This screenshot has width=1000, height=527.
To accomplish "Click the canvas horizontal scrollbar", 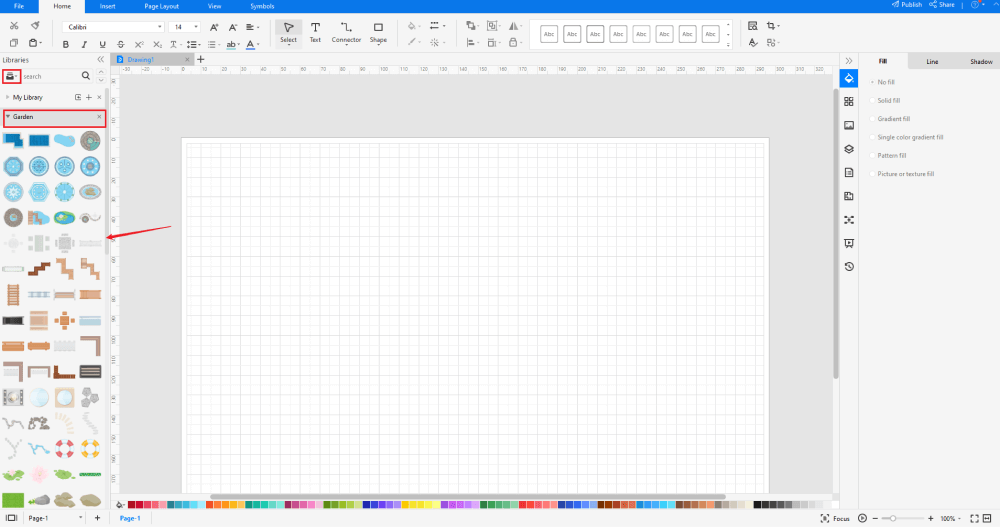I will (467, 496).
